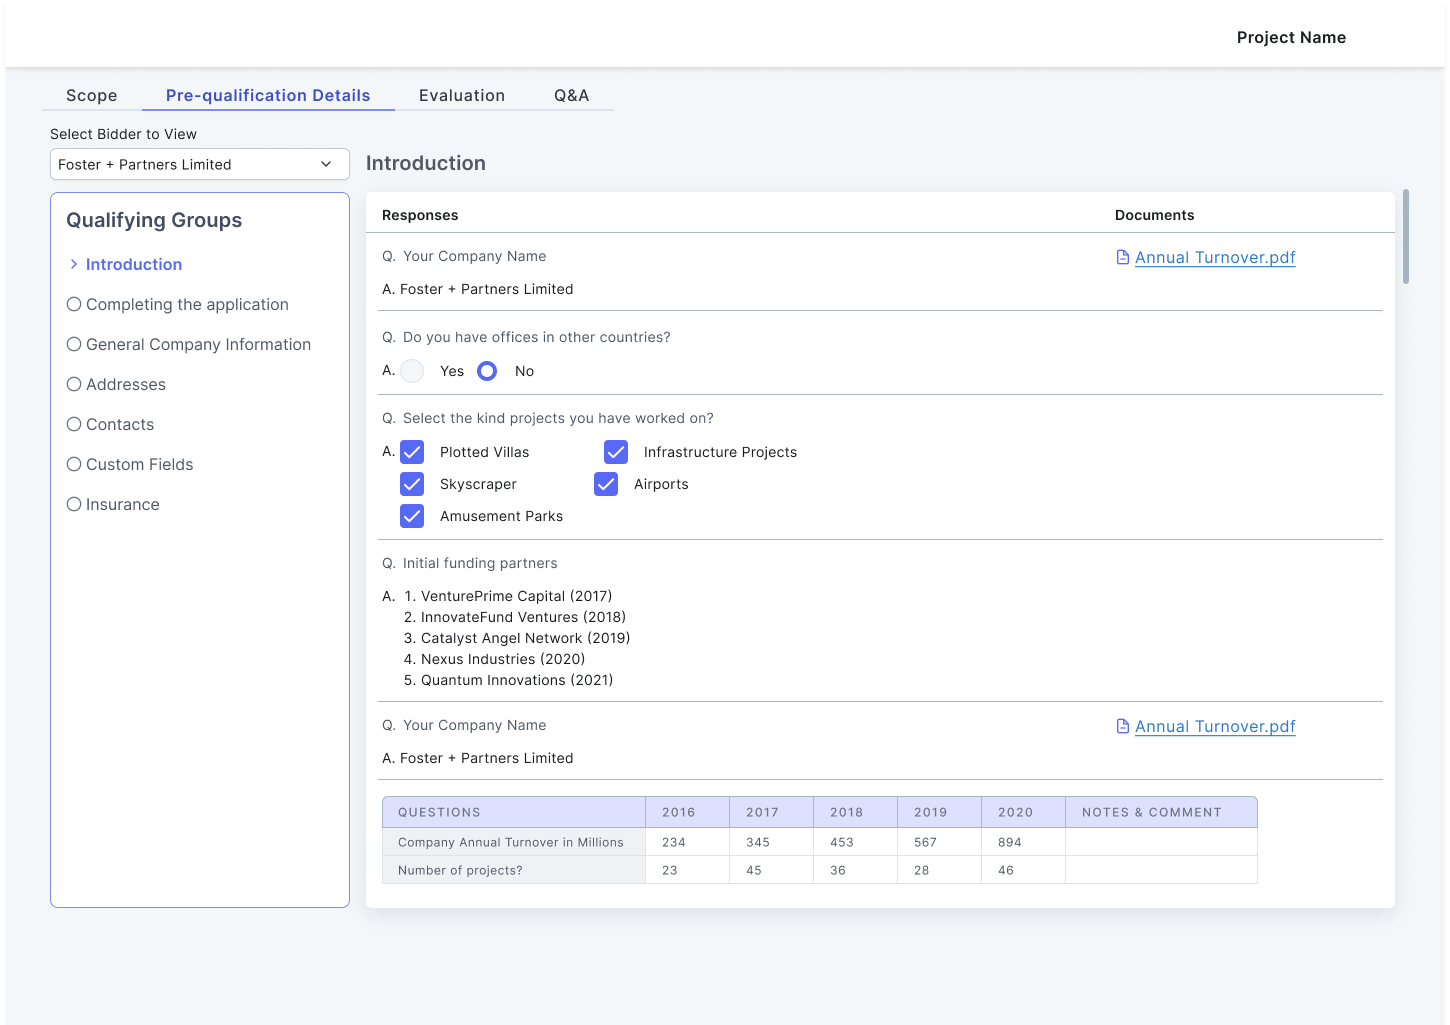Screen dimensions: 1450x1025
Task: Uncheck the Amusement Parks checkbox
Action: click(x=412, y=516)
